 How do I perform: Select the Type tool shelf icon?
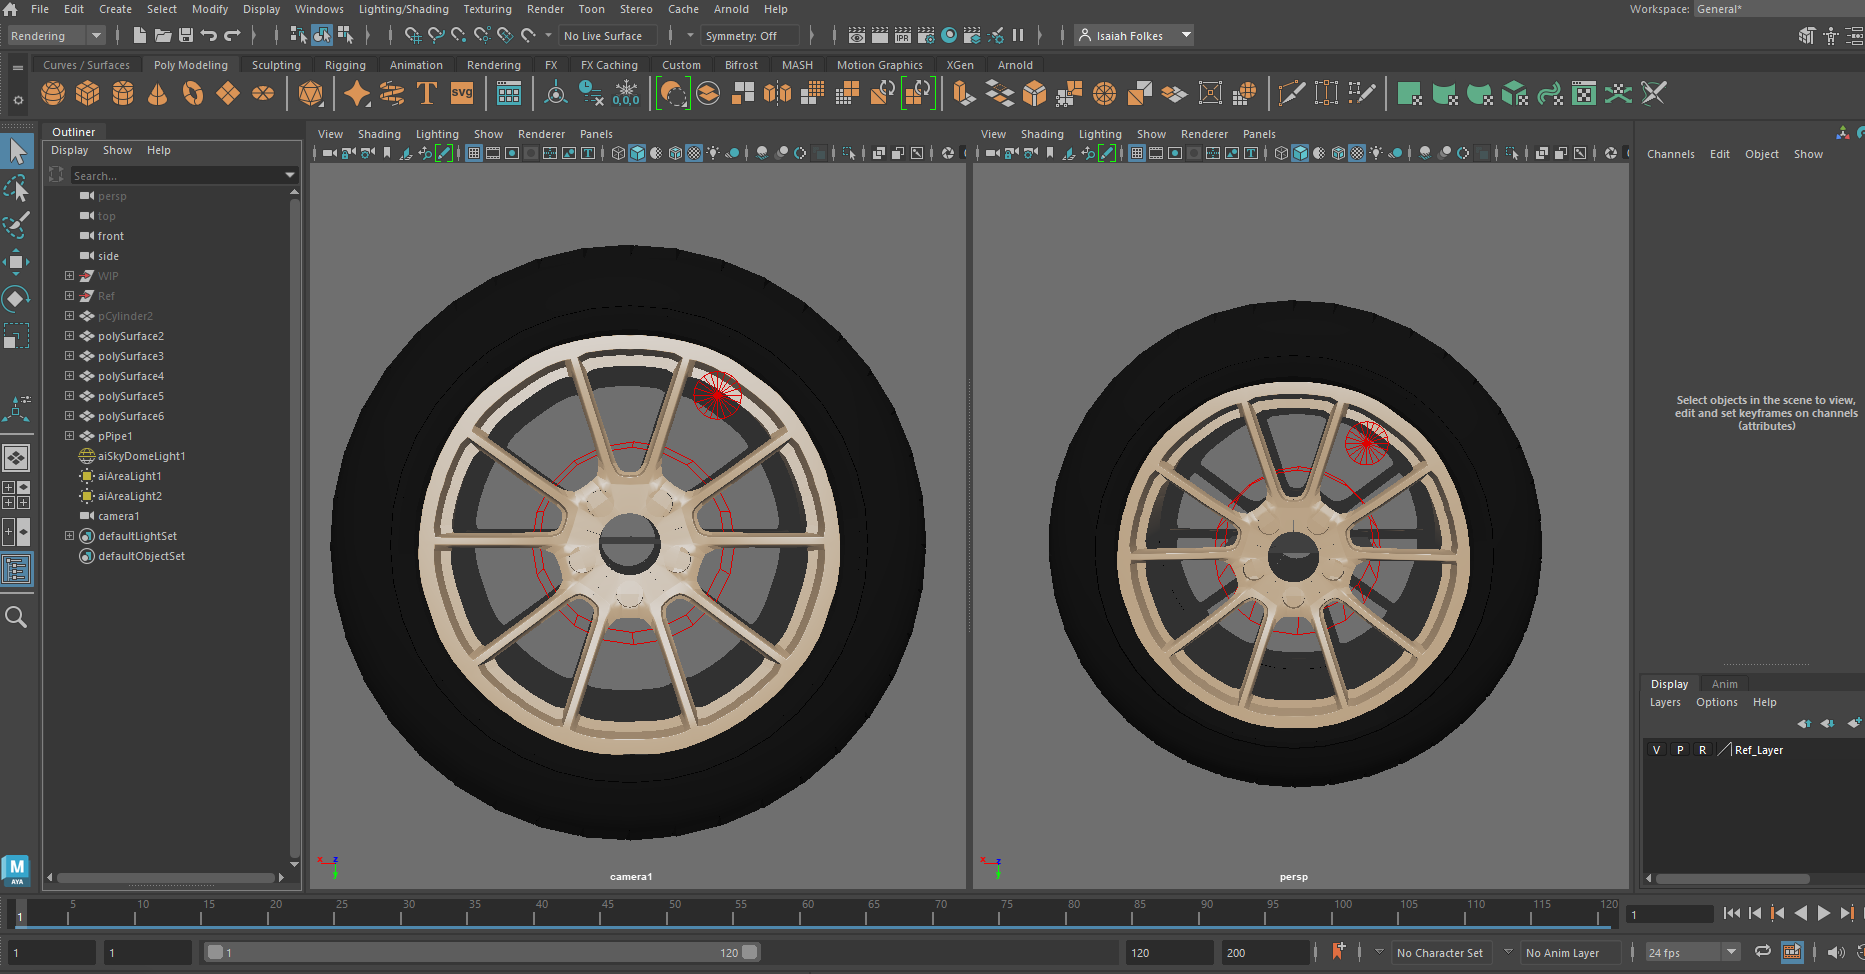point(427,94)
